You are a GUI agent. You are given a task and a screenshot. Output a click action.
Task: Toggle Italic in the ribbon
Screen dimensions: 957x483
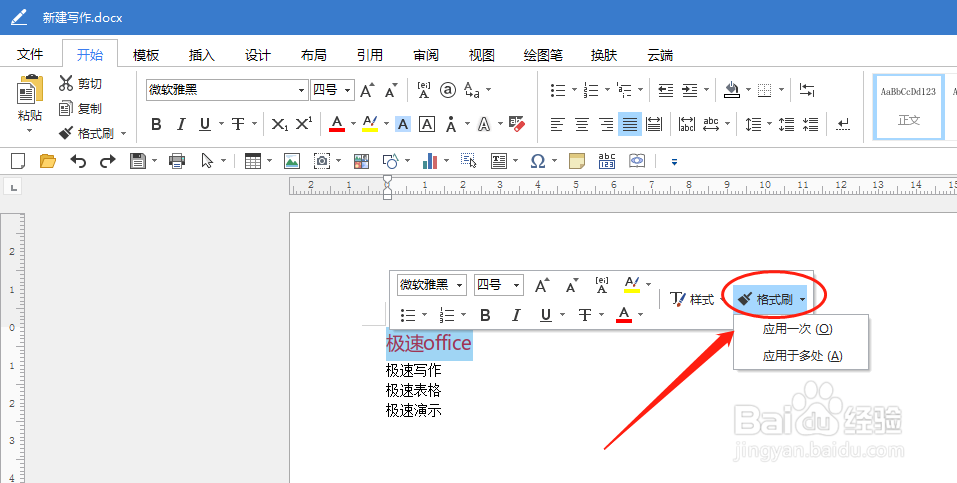[x=181, y=124]
